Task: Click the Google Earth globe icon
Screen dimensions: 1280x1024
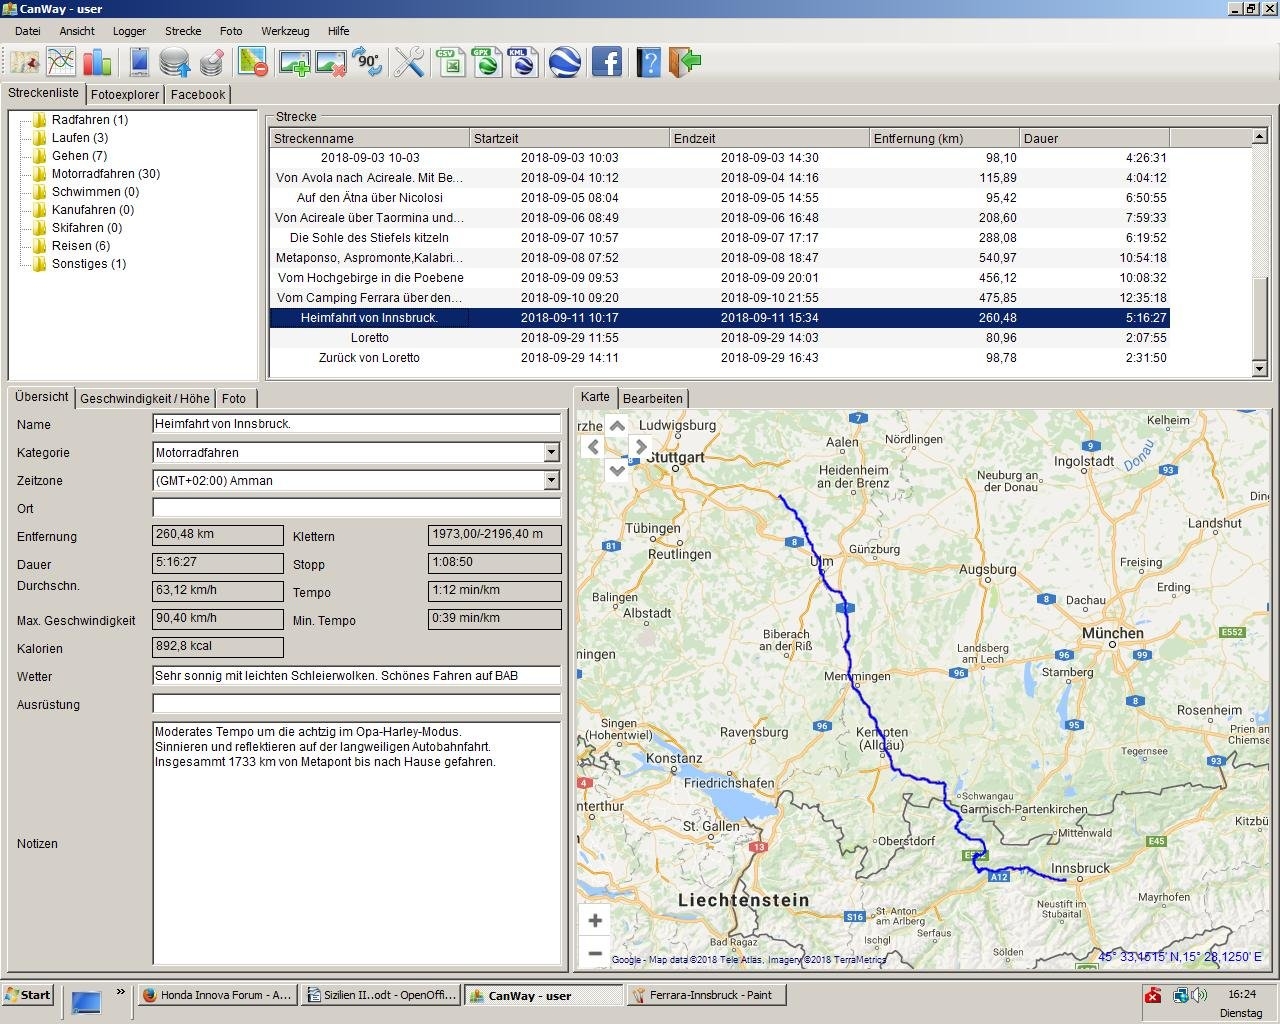Action: click(x=565, y=62)
